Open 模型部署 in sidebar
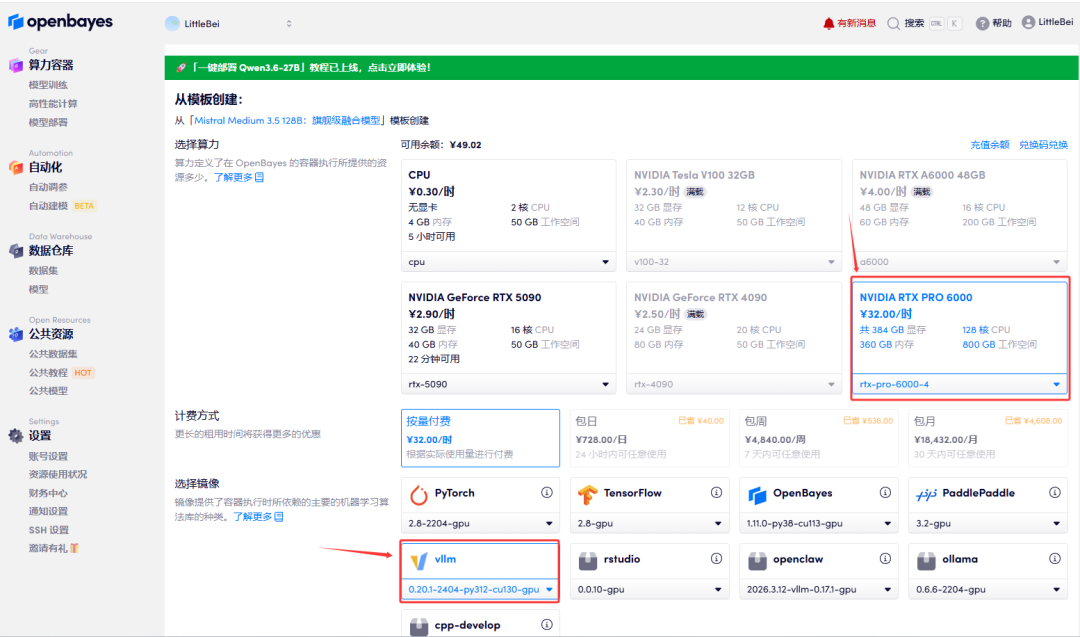The image size is (1080, 637). (48, 123)
